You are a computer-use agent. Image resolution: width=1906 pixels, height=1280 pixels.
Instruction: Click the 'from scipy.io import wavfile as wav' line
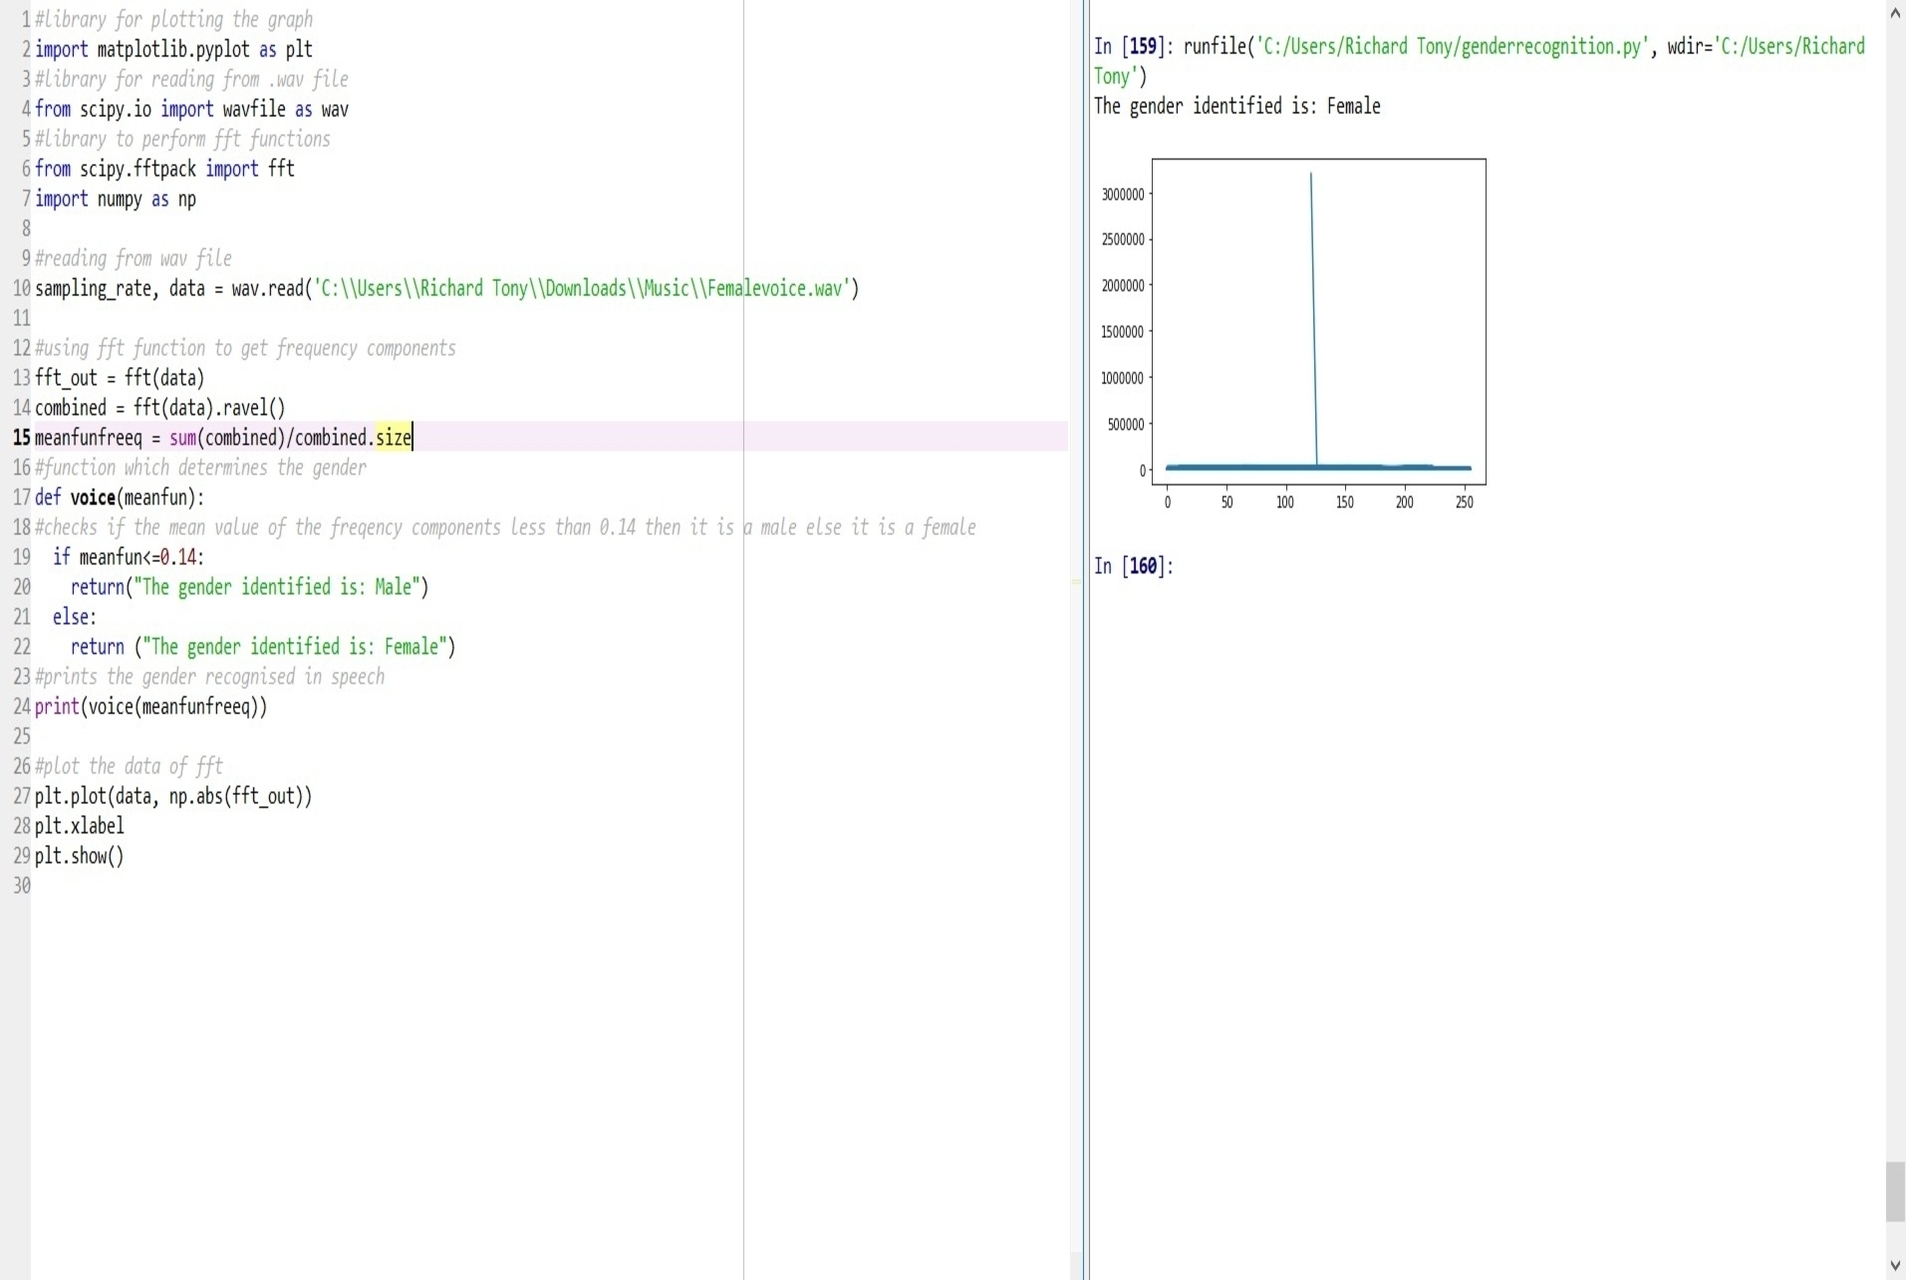192,109
